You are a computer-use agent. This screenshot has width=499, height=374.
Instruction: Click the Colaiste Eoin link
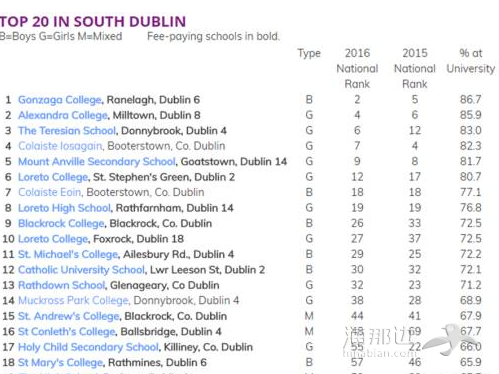49,192
